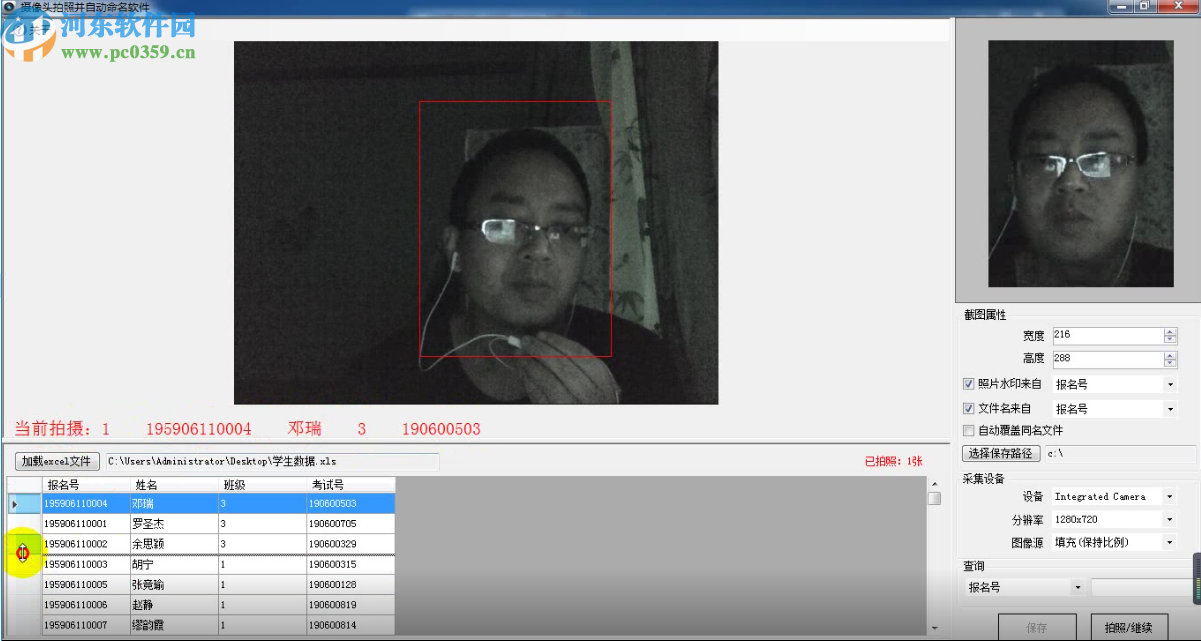Open the 图像源 fill mode dropdown

tap(1170, 543)
